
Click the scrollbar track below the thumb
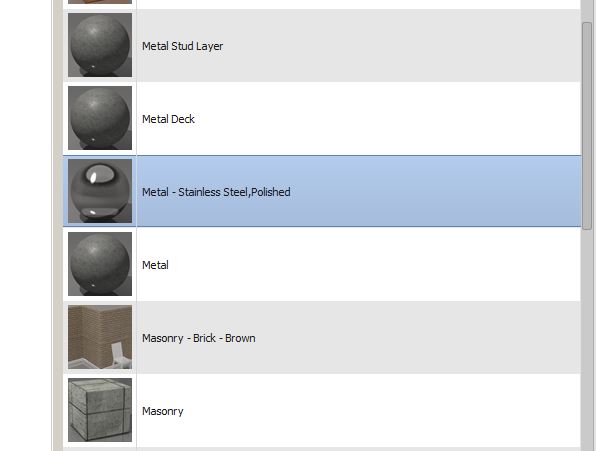[x=587, y=340]
